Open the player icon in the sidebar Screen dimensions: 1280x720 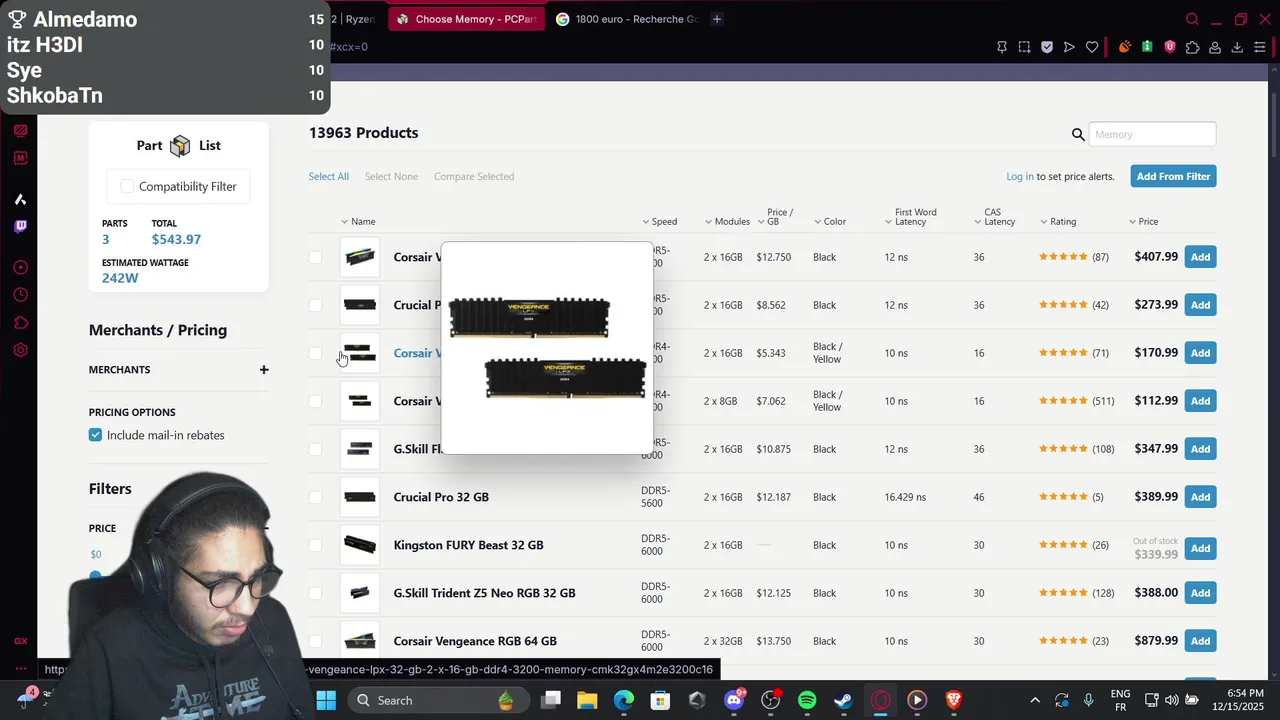tap(20, 267)
